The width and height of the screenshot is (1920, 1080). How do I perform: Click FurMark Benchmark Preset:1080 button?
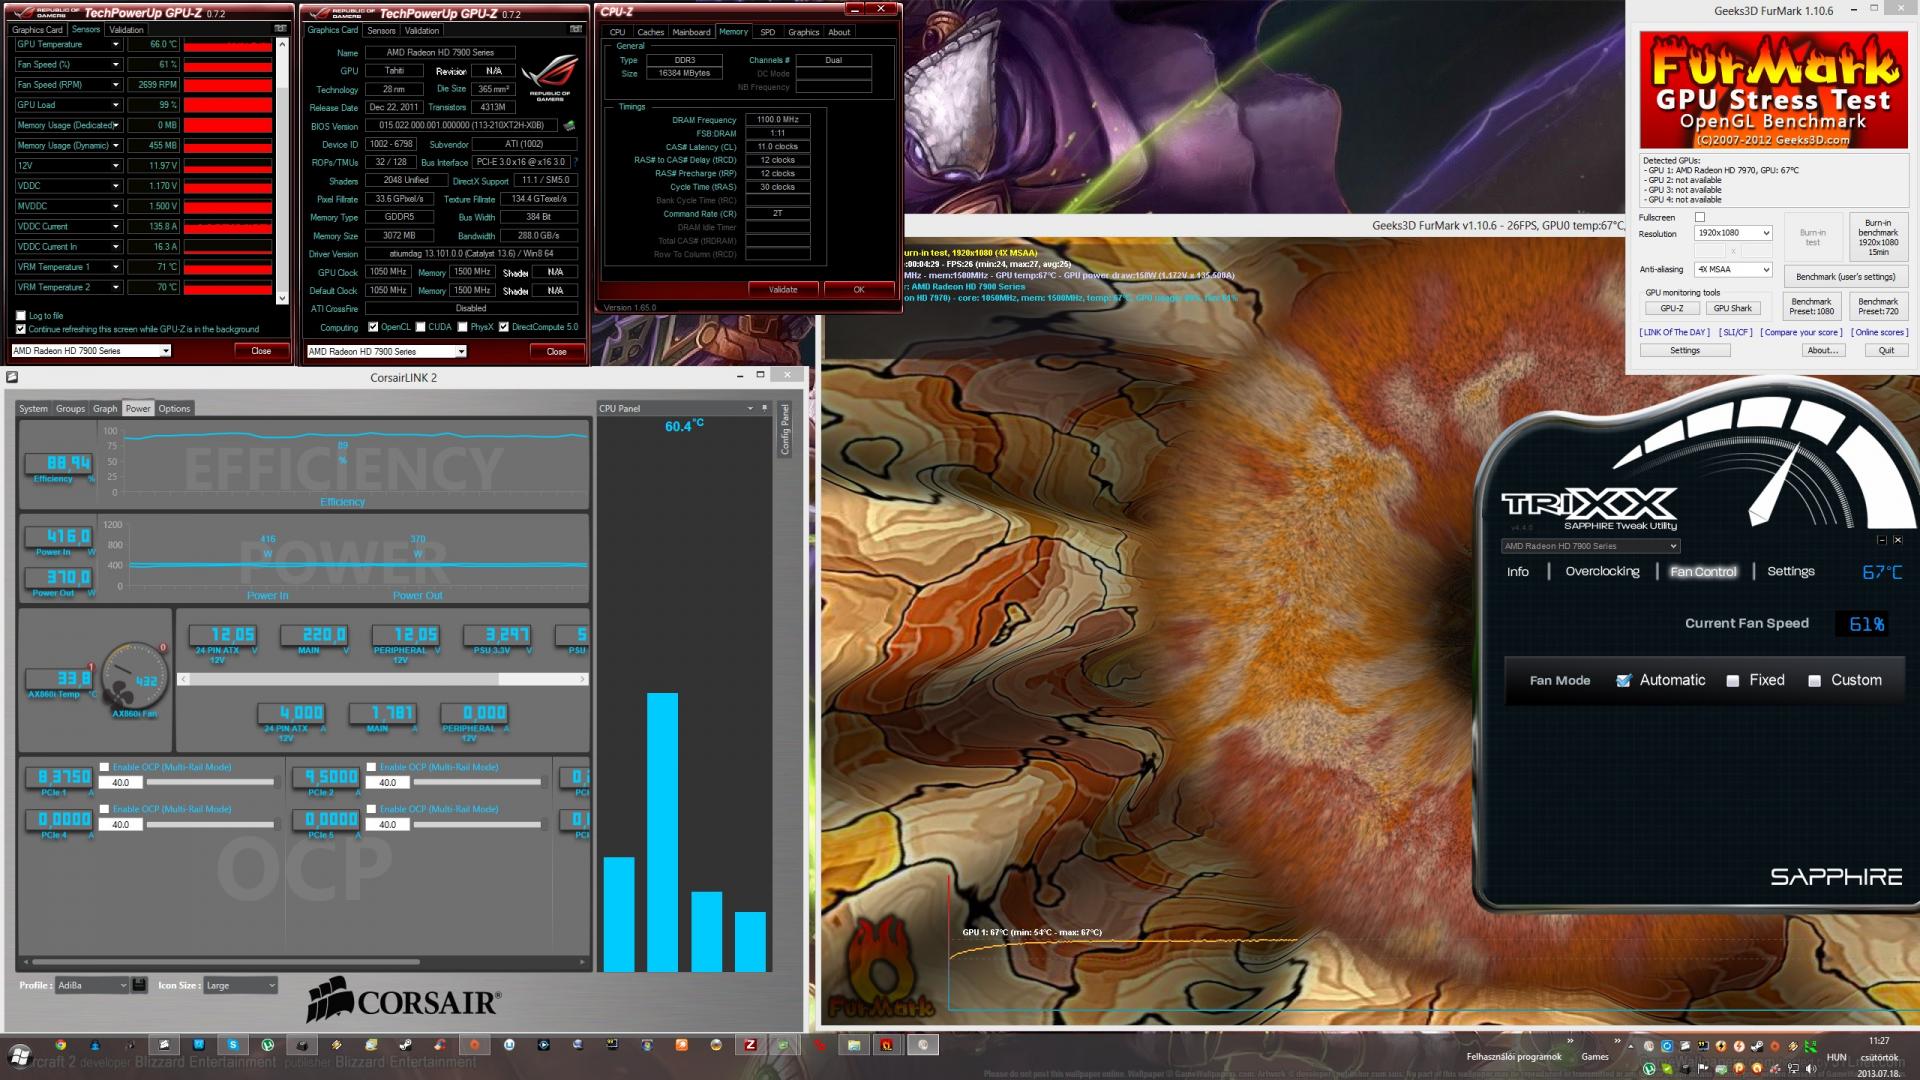coord(1811,306)
